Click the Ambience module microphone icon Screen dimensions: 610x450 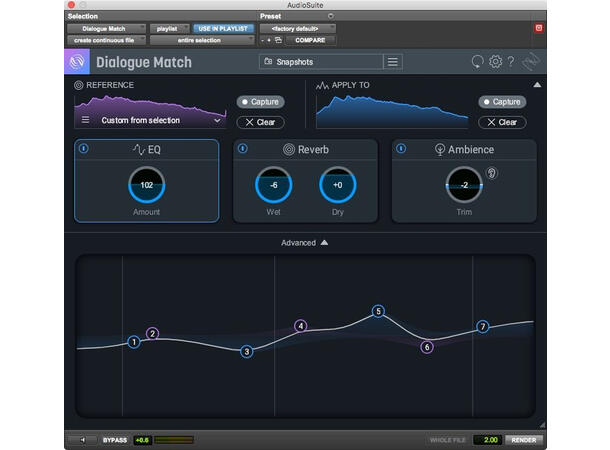pos(440,149)
